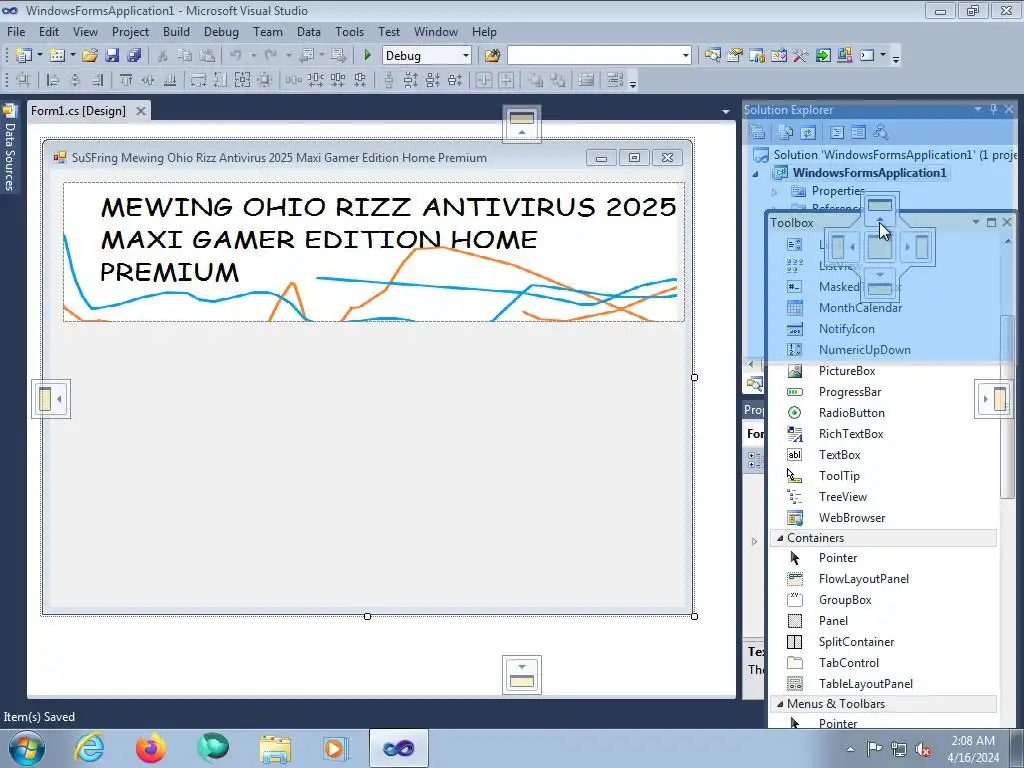Viewport: 1024px width, 768px height.
Task: Open the Debug configuration dropdown
Action: click(466, 56)
